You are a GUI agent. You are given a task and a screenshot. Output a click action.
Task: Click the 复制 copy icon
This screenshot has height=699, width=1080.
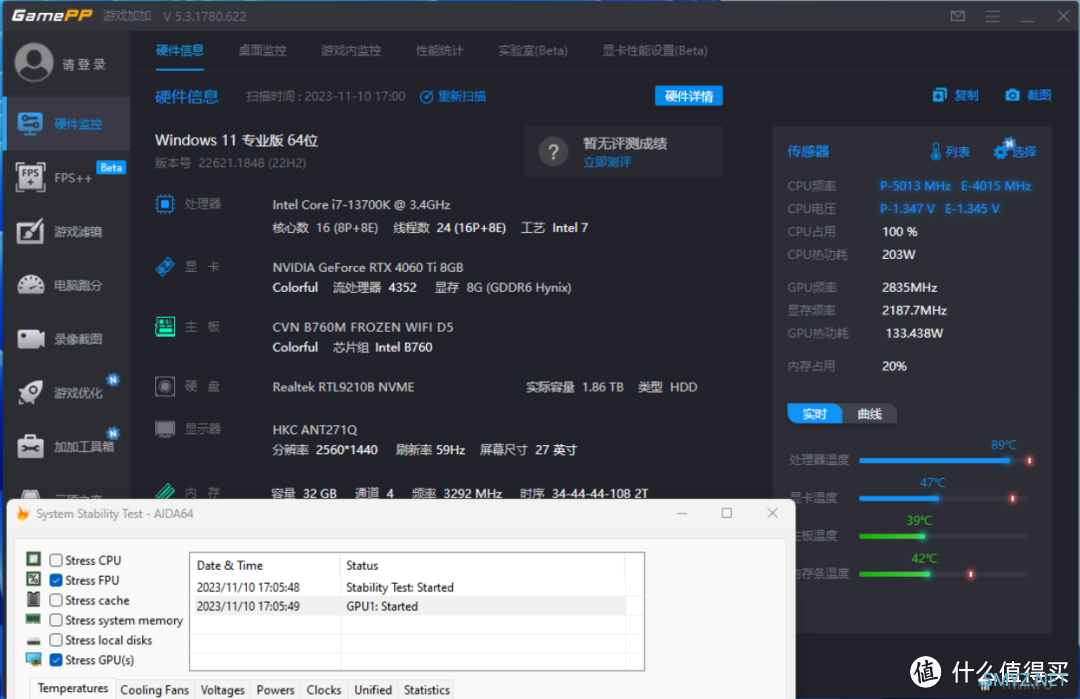[939, 95]
